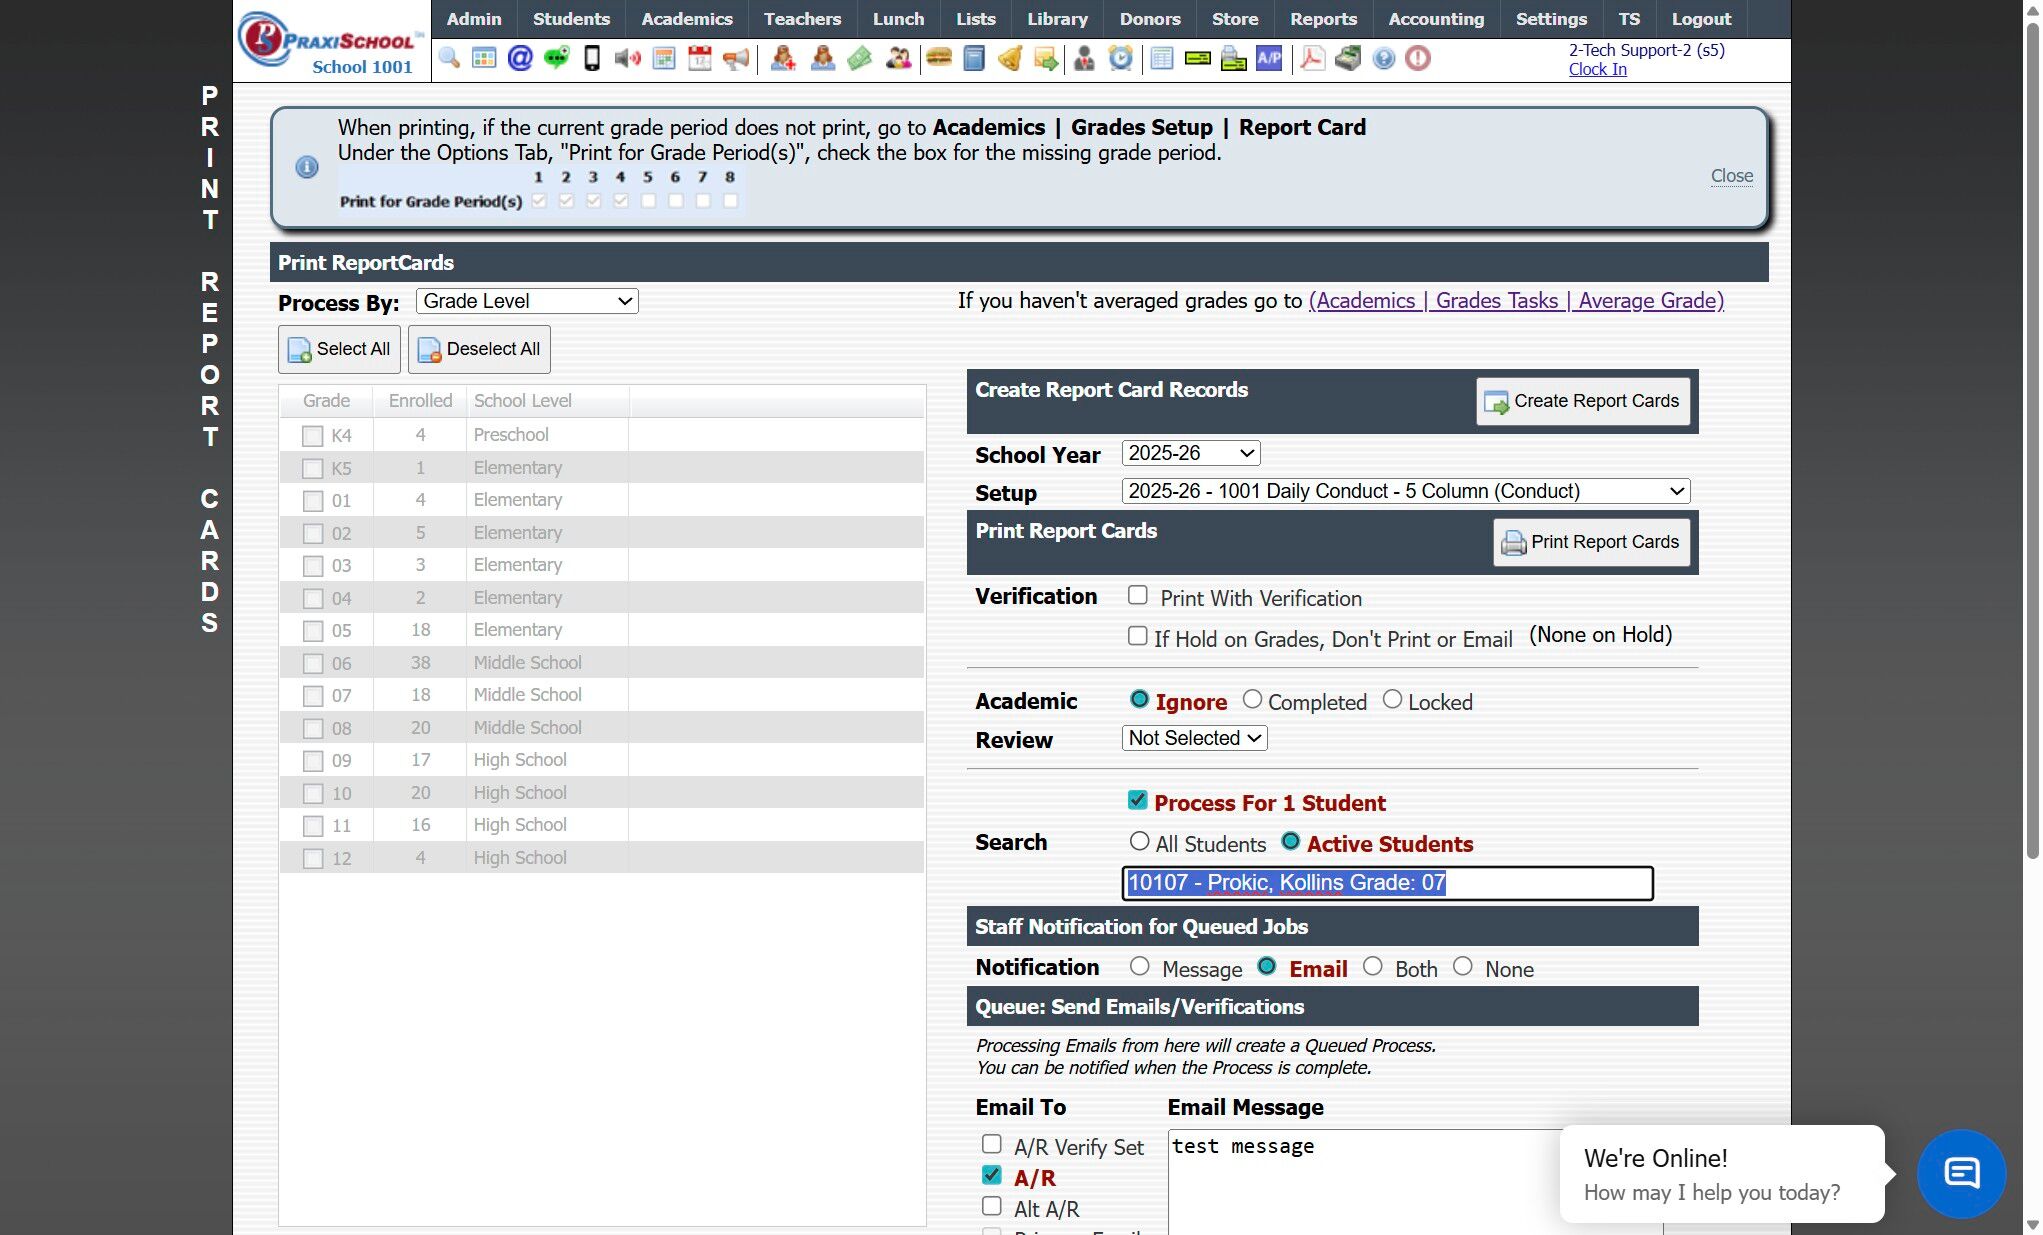Click the magnifying glass search icon
Image resolution: width=2043 pixels, height=1235 pixels.
pos(449,58)
